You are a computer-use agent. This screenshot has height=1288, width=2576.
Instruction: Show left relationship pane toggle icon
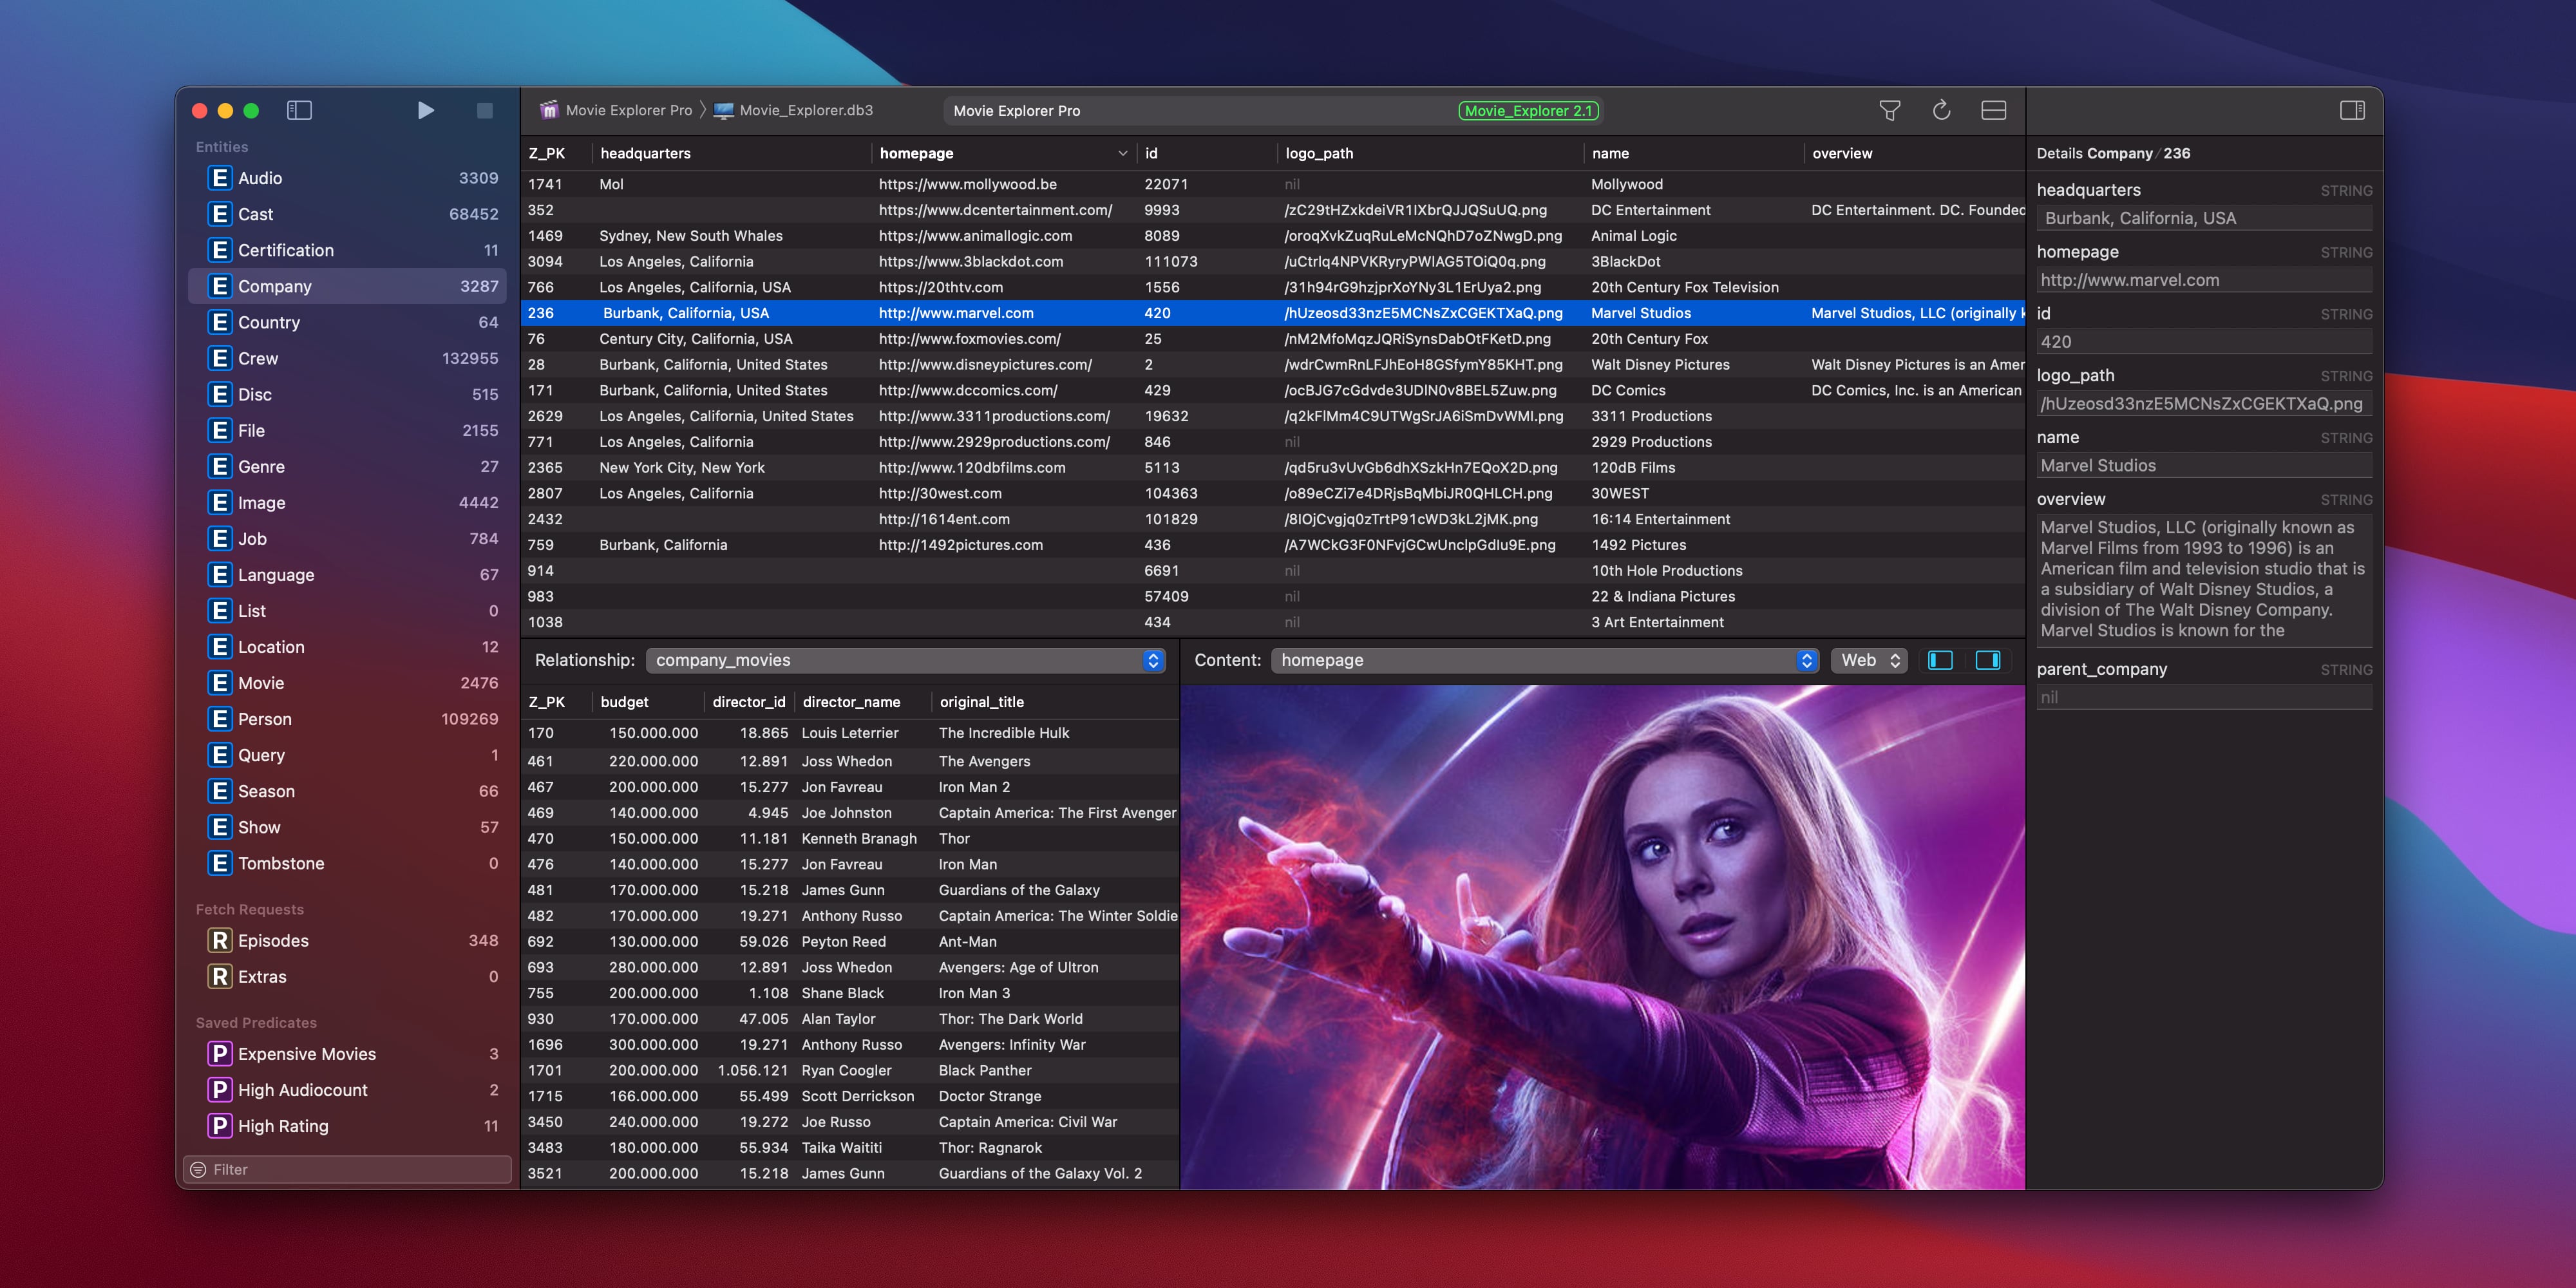(1940, 660)
